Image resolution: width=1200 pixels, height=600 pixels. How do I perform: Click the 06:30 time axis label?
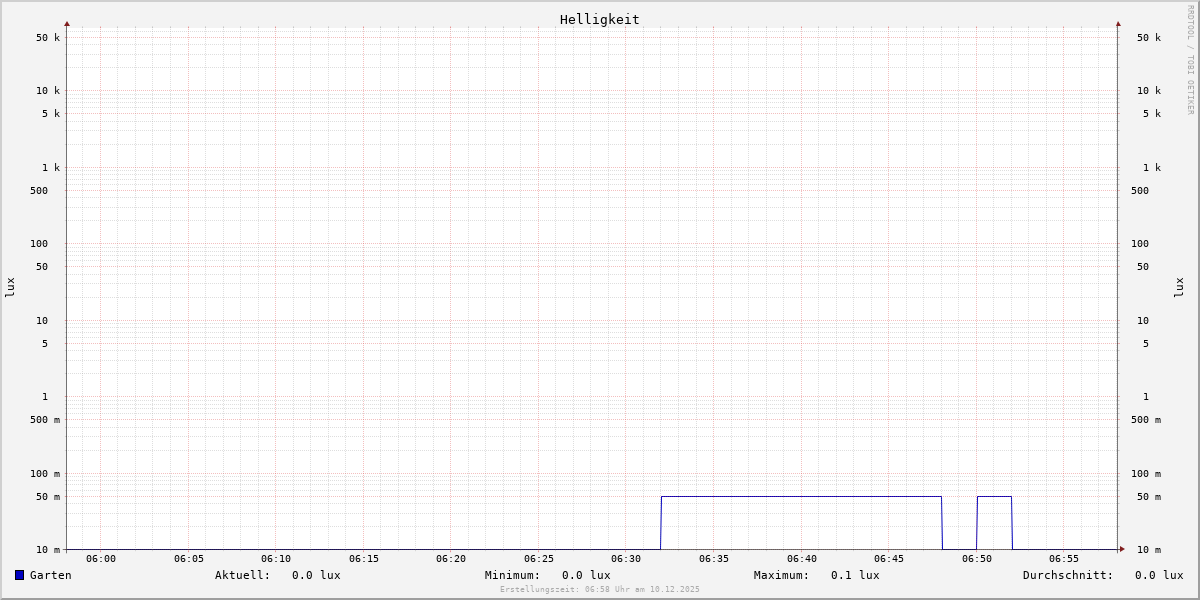click(x=626, y=559)
